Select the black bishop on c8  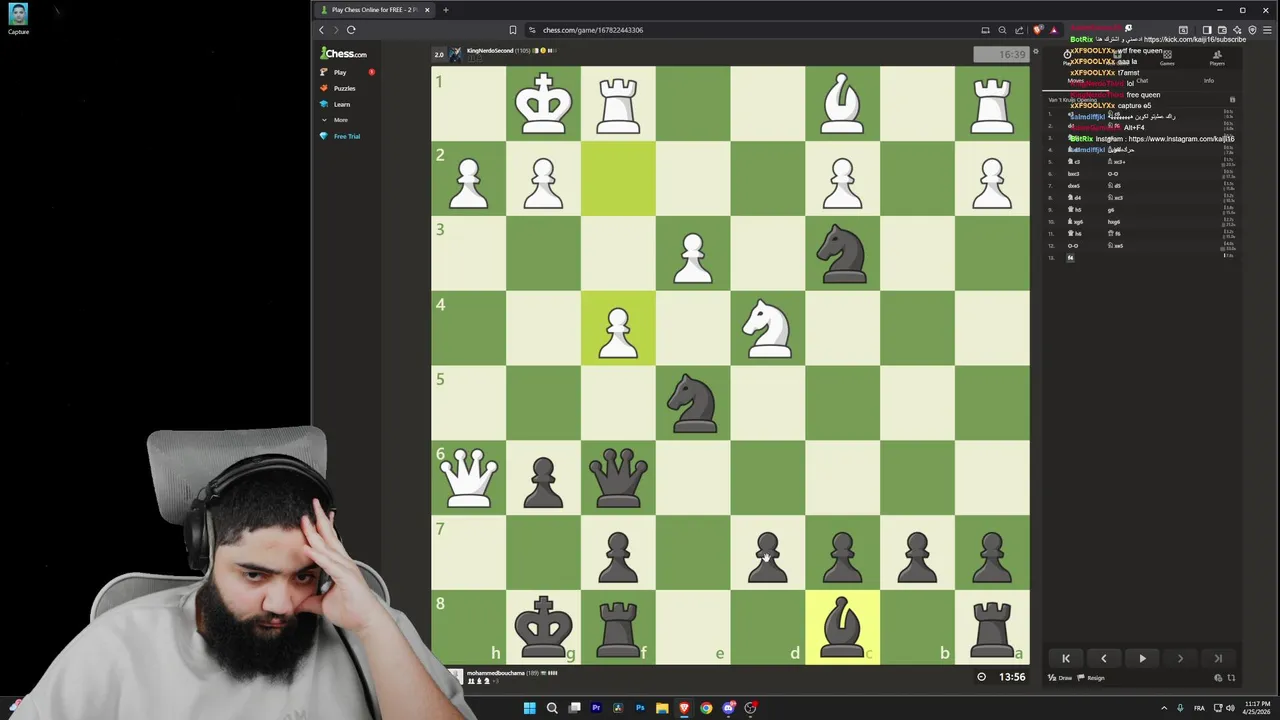pos(842,627)
